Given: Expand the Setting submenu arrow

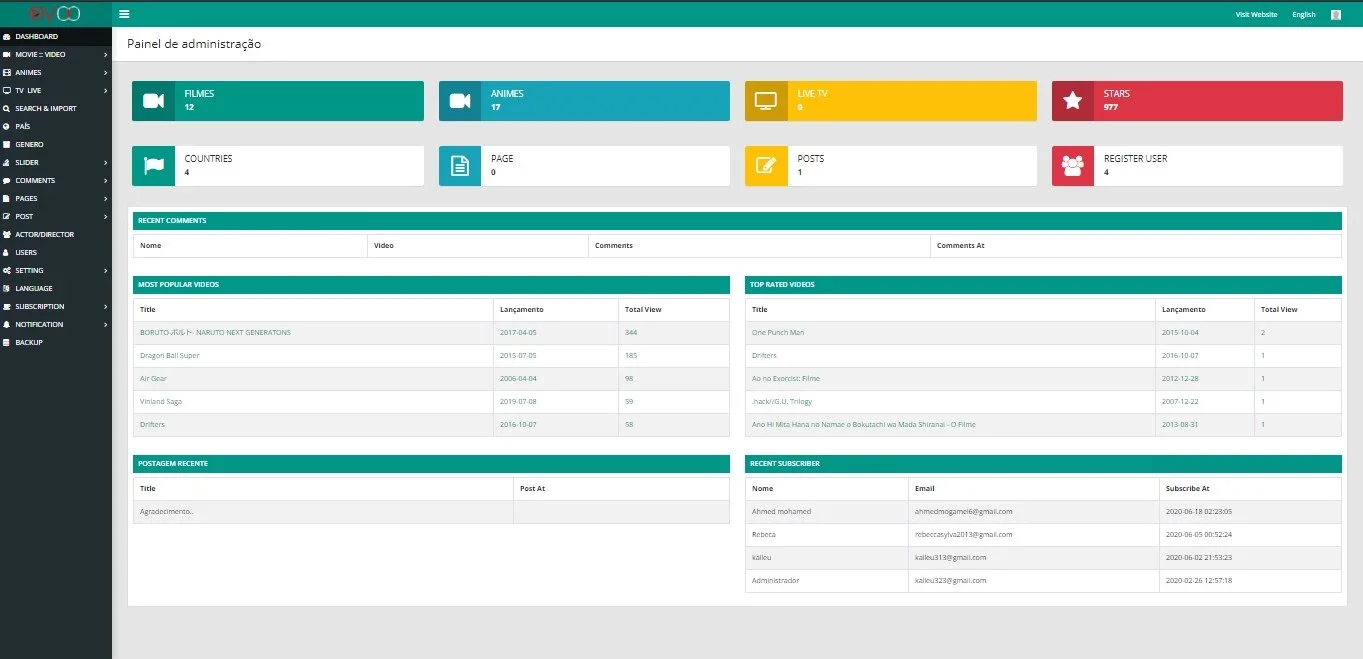Looking at the screenshot, I should [x=105, y=271].
